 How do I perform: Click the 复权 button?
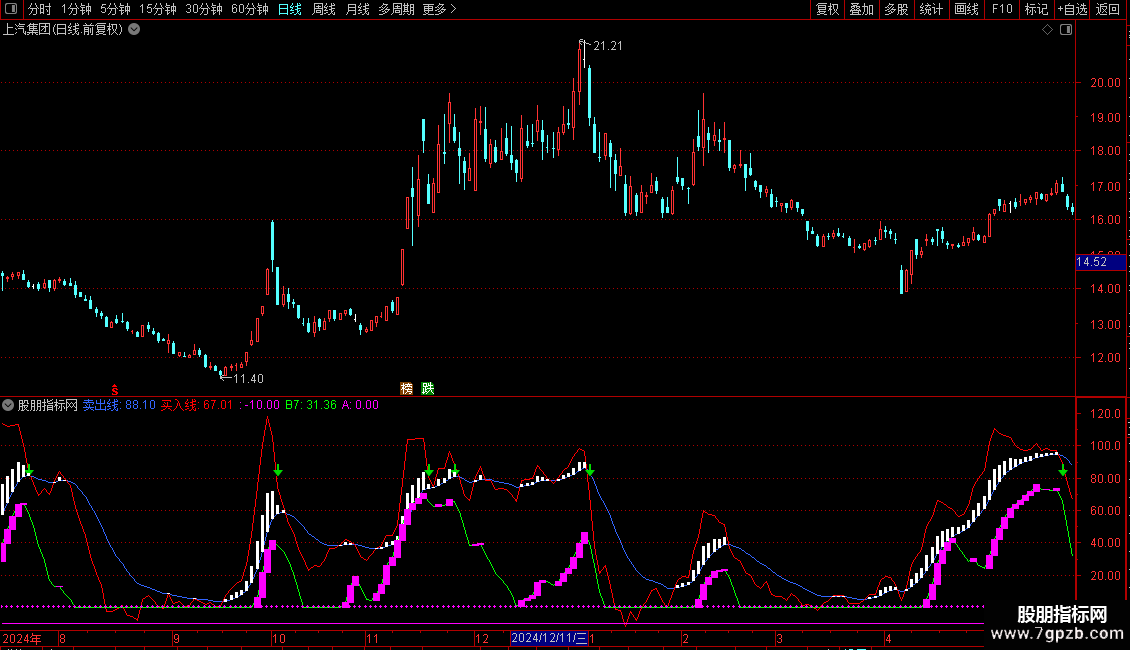[827, 9]
